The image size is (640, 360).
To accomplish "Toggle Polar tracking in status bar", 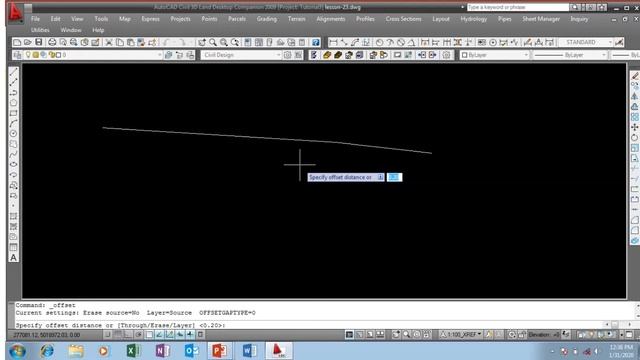I will pyautogui.click(x=139, y=335).
